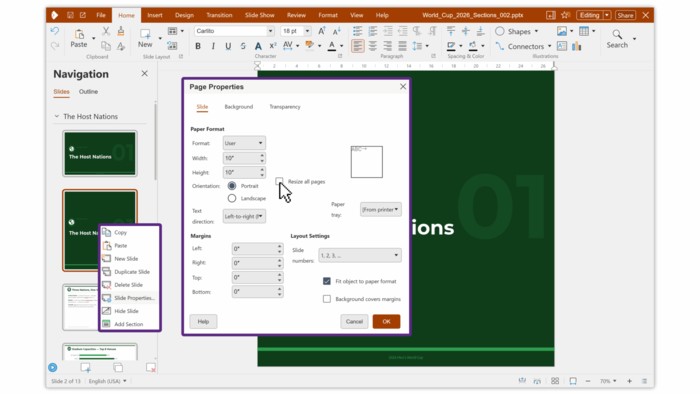Increase font size icon
700x394 pixels.
pos(321,31)
